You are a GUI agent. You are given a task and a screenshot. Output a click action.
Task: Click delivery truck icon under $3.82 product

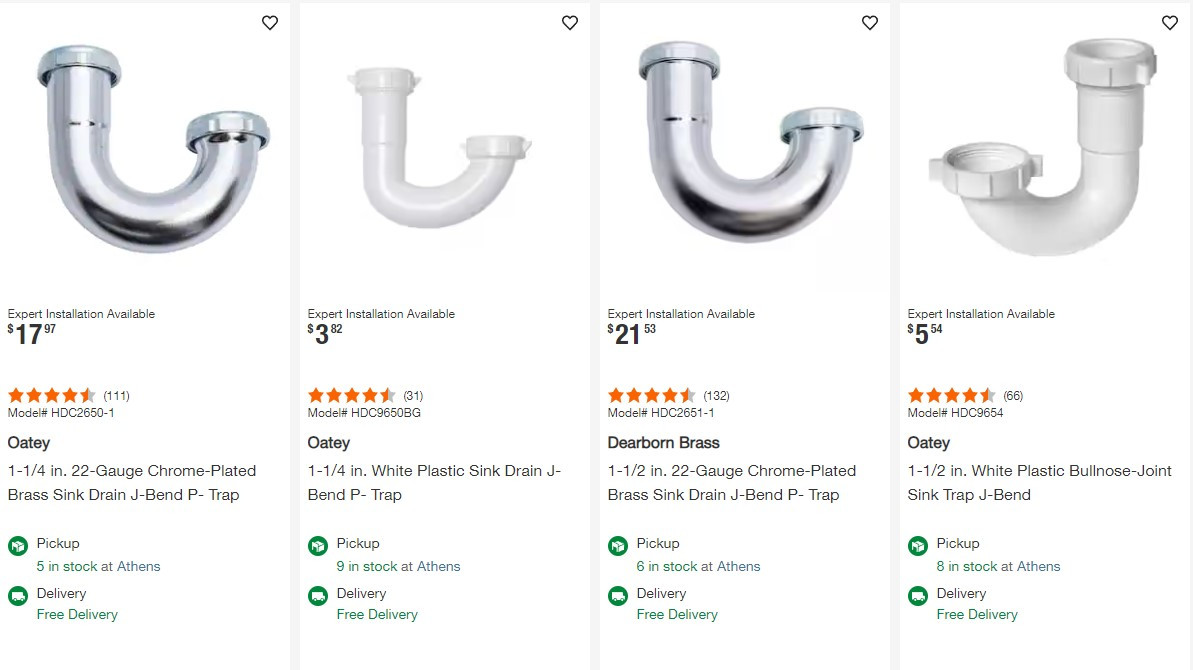318,596
